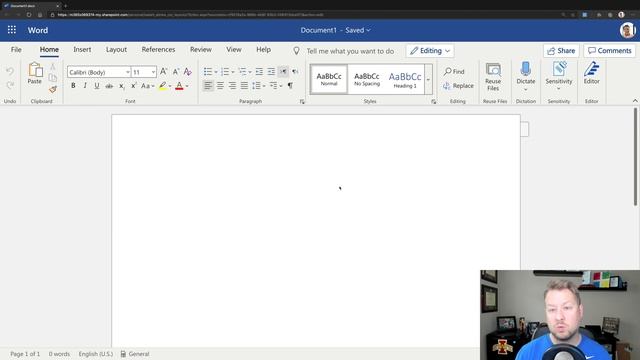This screenshot has width=640, height=360.
Task: Switch to the Insert tab
Action: pyautogui.click(x=82, y=49)
